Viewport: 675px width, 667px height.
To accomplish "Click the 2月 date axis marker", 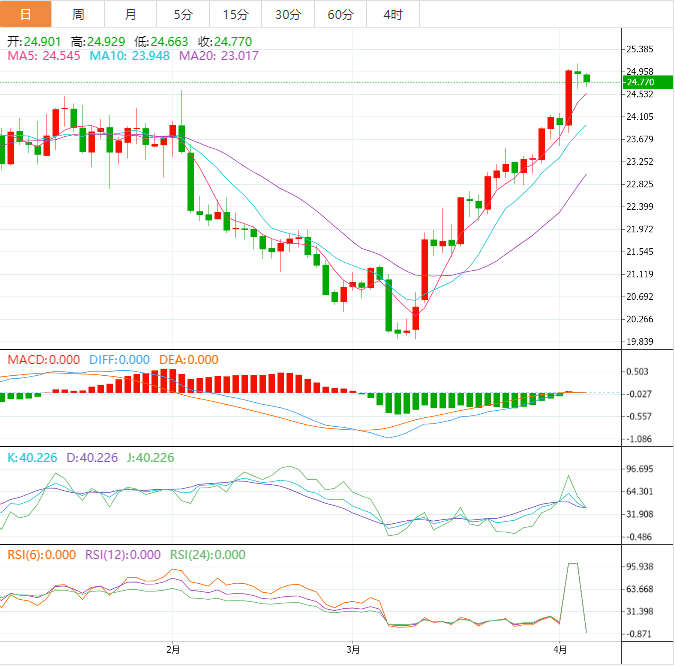I will tap(173, 649).
